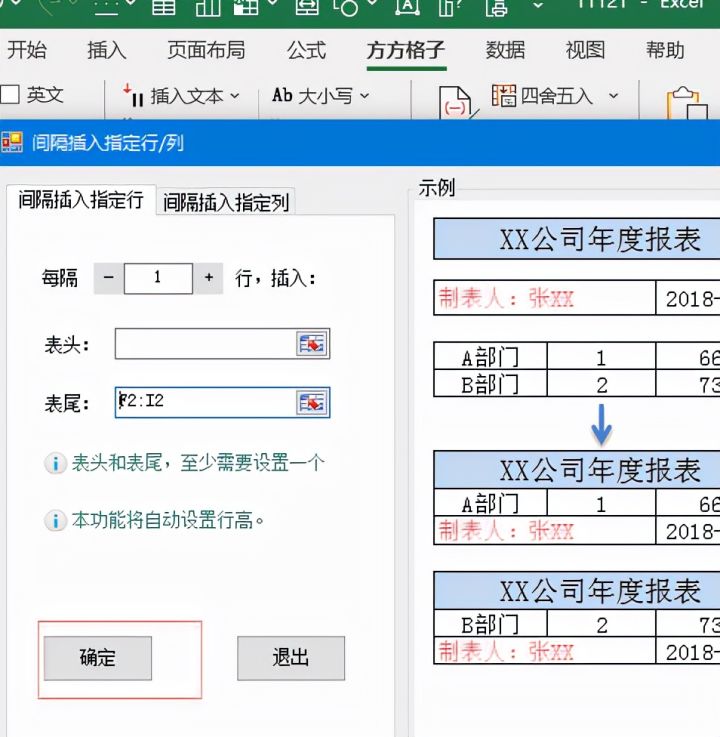Click the 表尾: label
This screenshot has height=737, width=720.
pos(67,403)
